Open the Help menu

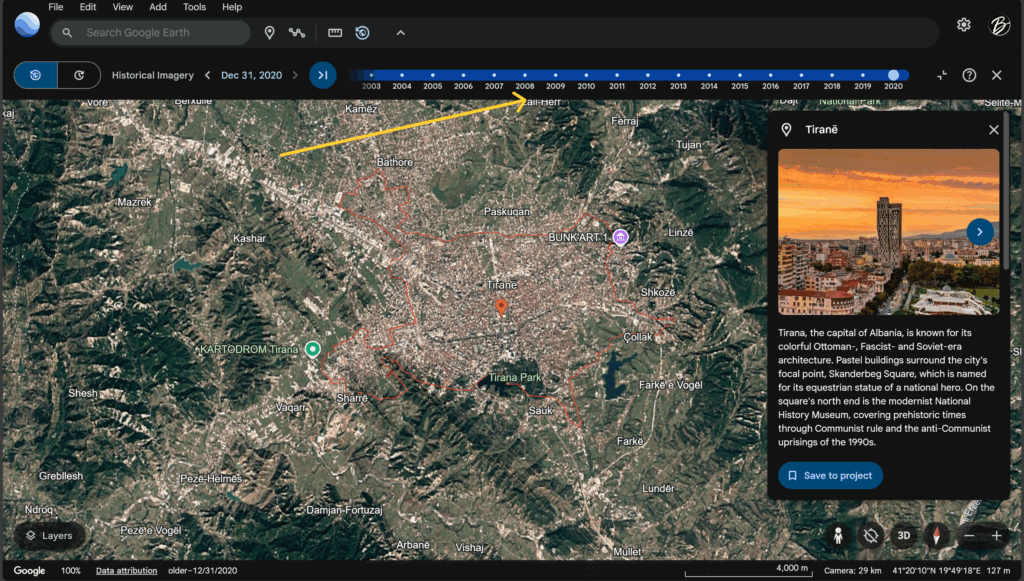(x=232, y=7)
